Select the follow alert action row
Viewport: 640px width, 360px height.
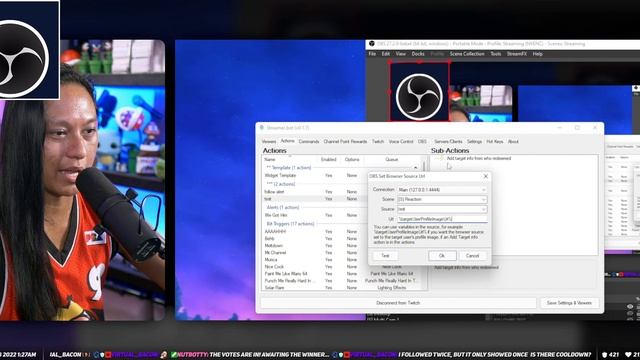click(x=341, y=191)
